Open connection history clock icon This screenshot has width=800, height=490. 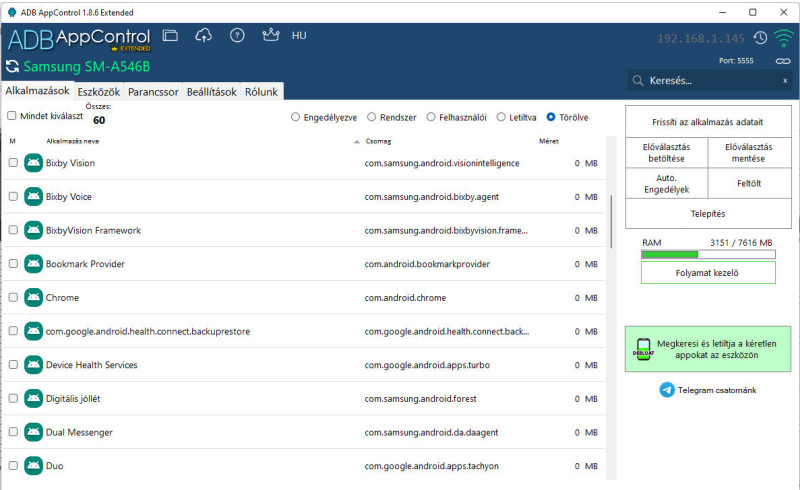(760, 38)
